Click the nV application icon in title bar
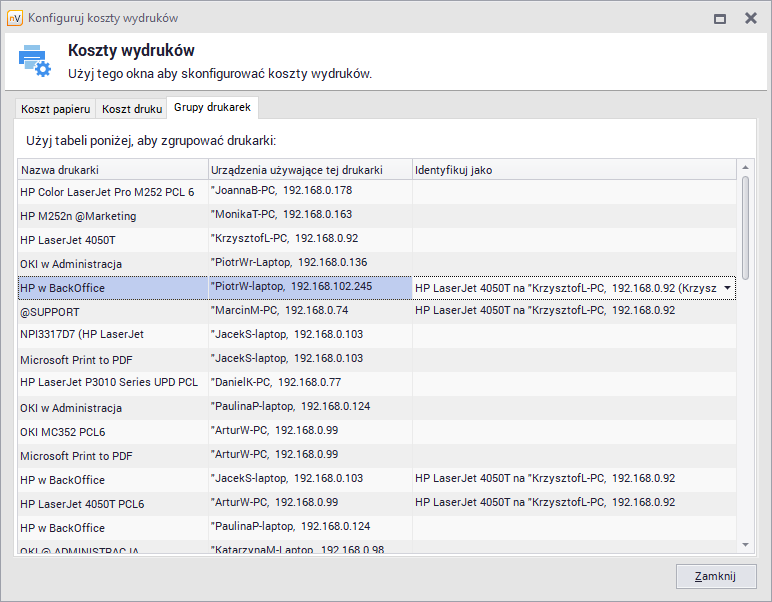Screen dimensions: 772x602 click(15, 18)
